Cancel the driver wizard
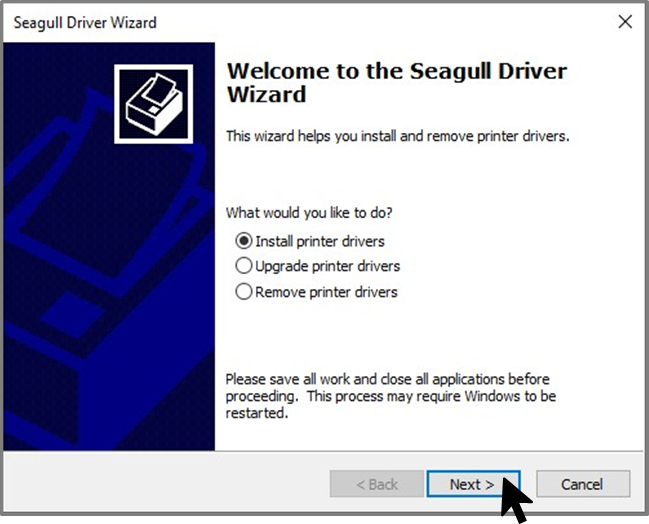This screenshot has height=524, width=649. coord(583,484)
